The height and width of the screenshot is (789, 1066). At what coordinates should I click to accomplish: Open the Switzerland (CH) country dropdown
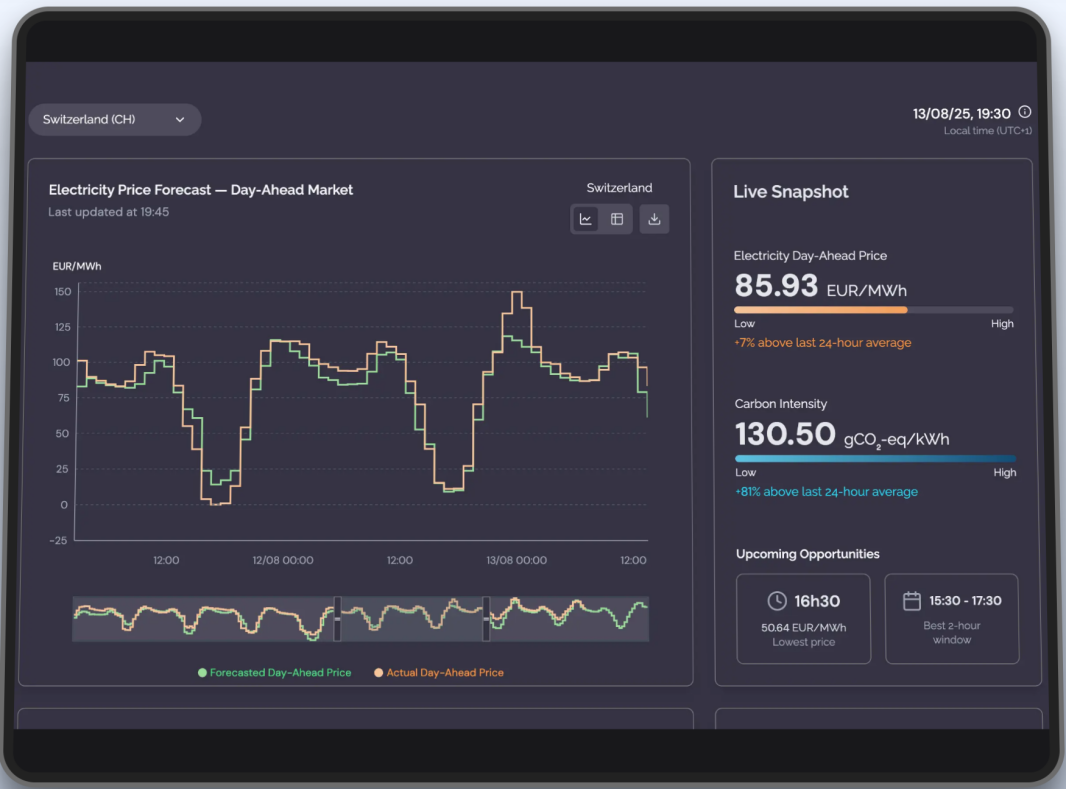[114, 120]
